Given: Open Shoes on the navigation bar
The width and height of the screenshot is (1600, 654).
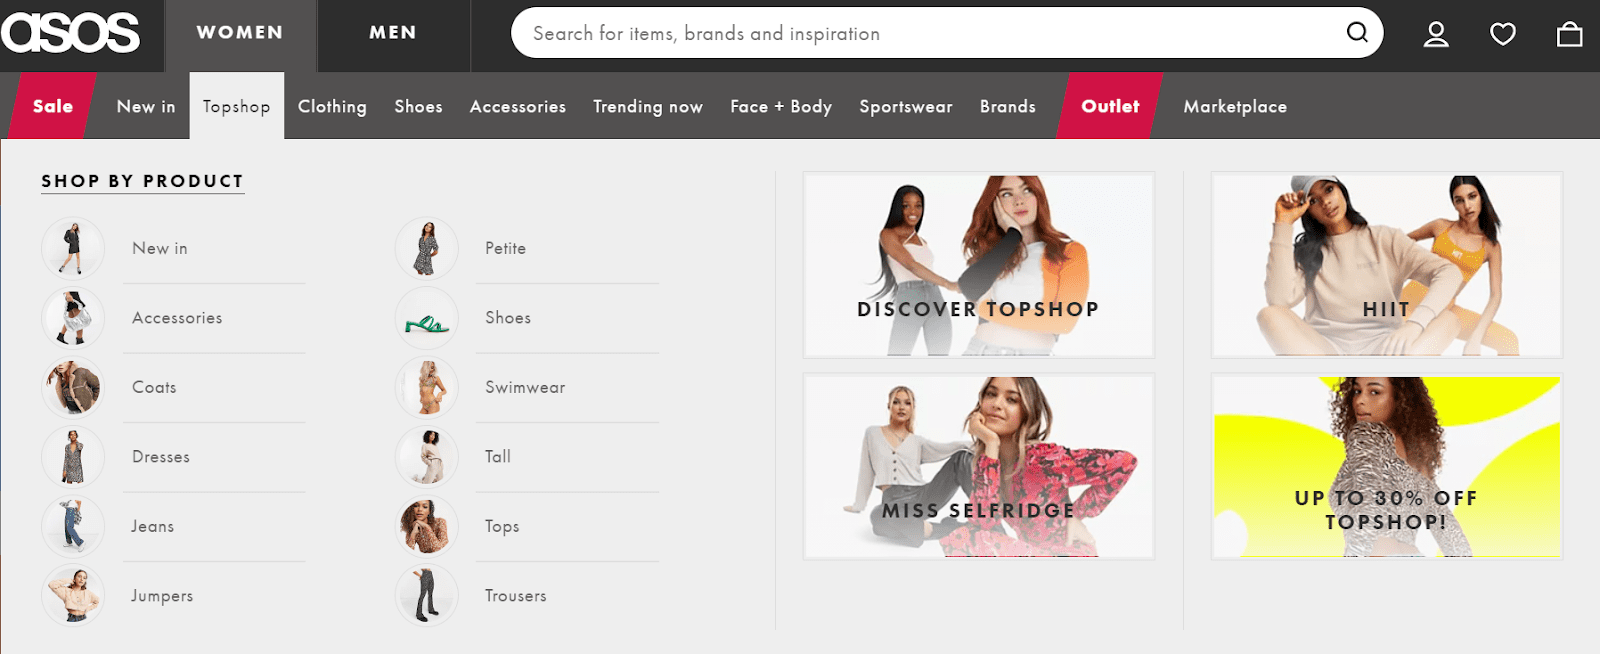Looking at the screenshot, I should coord(418,106).
